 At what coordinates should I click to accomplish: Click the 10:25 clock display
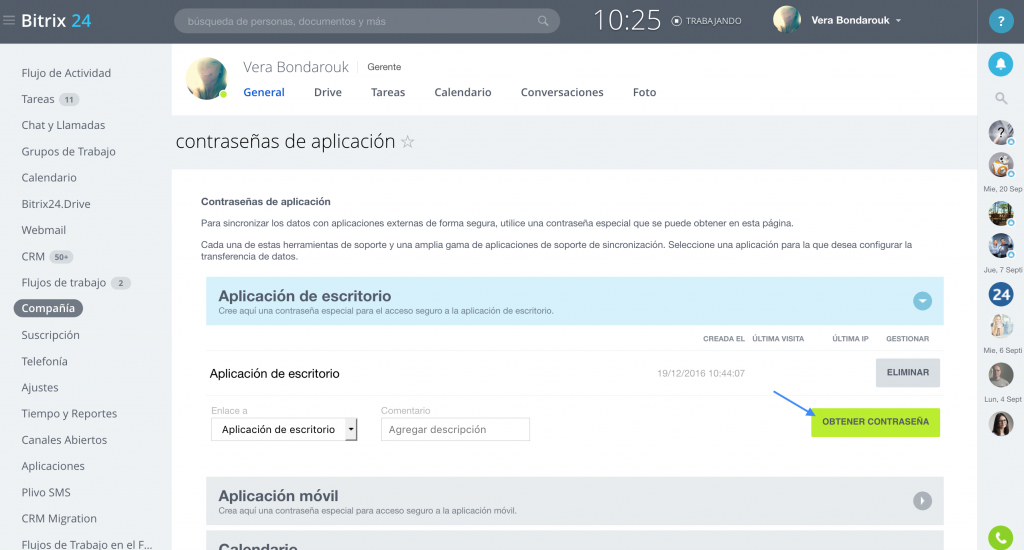coord(627,21)
